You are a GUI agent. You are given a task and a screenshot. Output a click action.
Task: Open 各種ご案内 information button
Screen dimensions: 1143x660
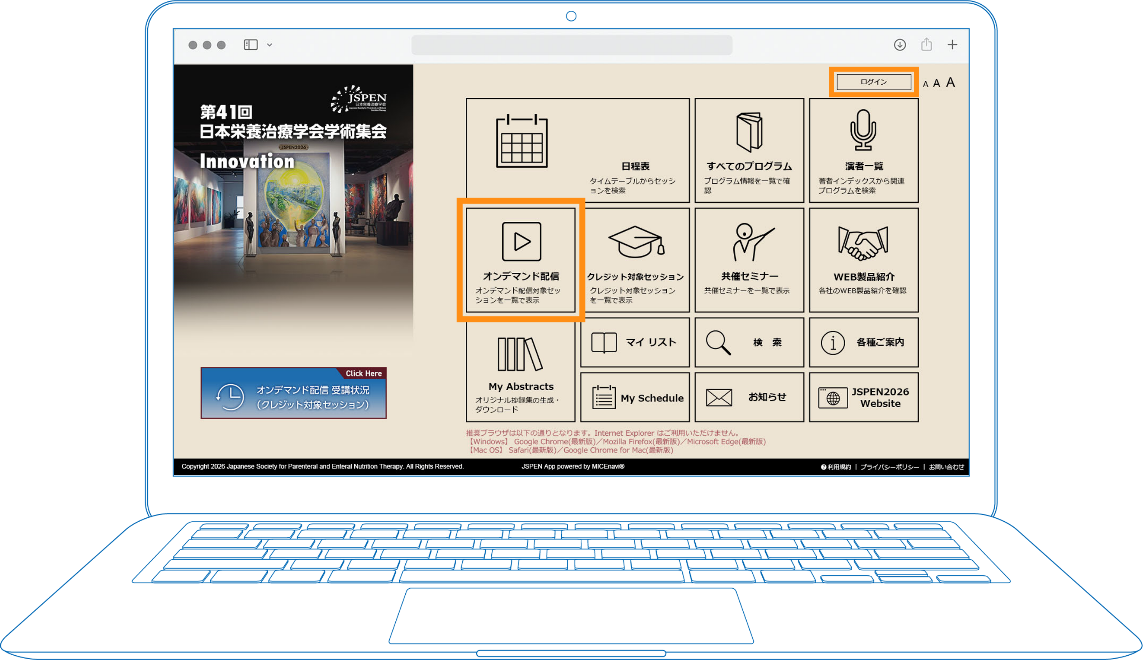pos(863,342)
